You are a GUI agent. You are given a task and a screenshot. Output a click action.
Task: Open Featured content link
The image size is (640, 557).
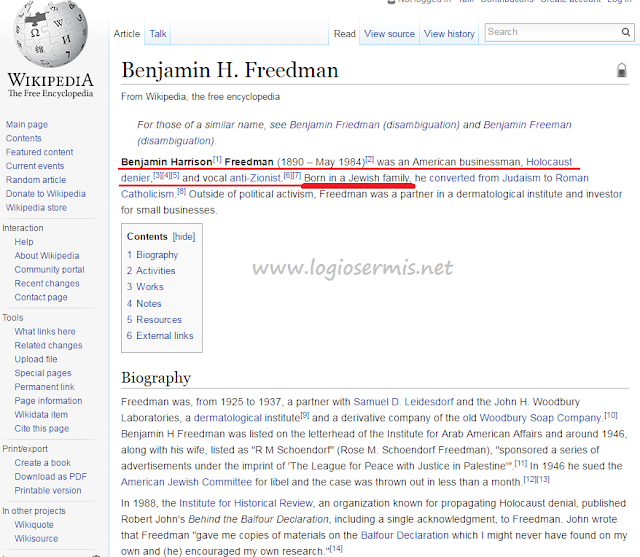pyautogui.click(x=39, y=152)
